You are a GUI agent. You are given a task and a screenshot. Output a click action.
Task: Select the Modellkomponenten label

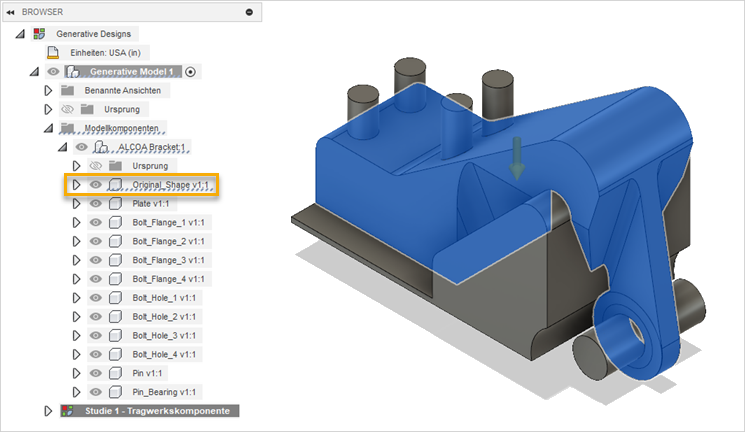[121, 128]
